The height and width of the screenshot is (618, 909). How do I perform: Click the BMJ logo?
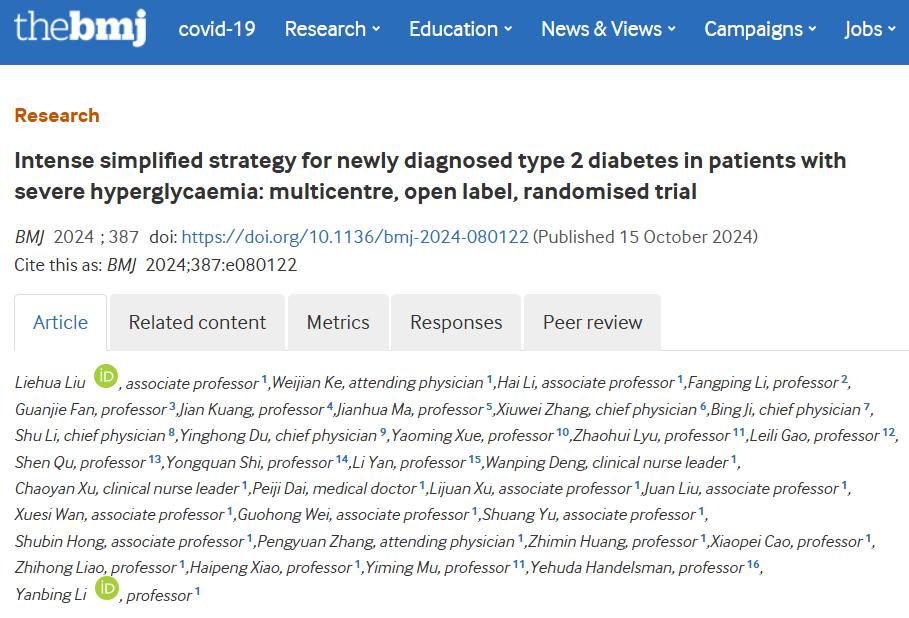80,27
